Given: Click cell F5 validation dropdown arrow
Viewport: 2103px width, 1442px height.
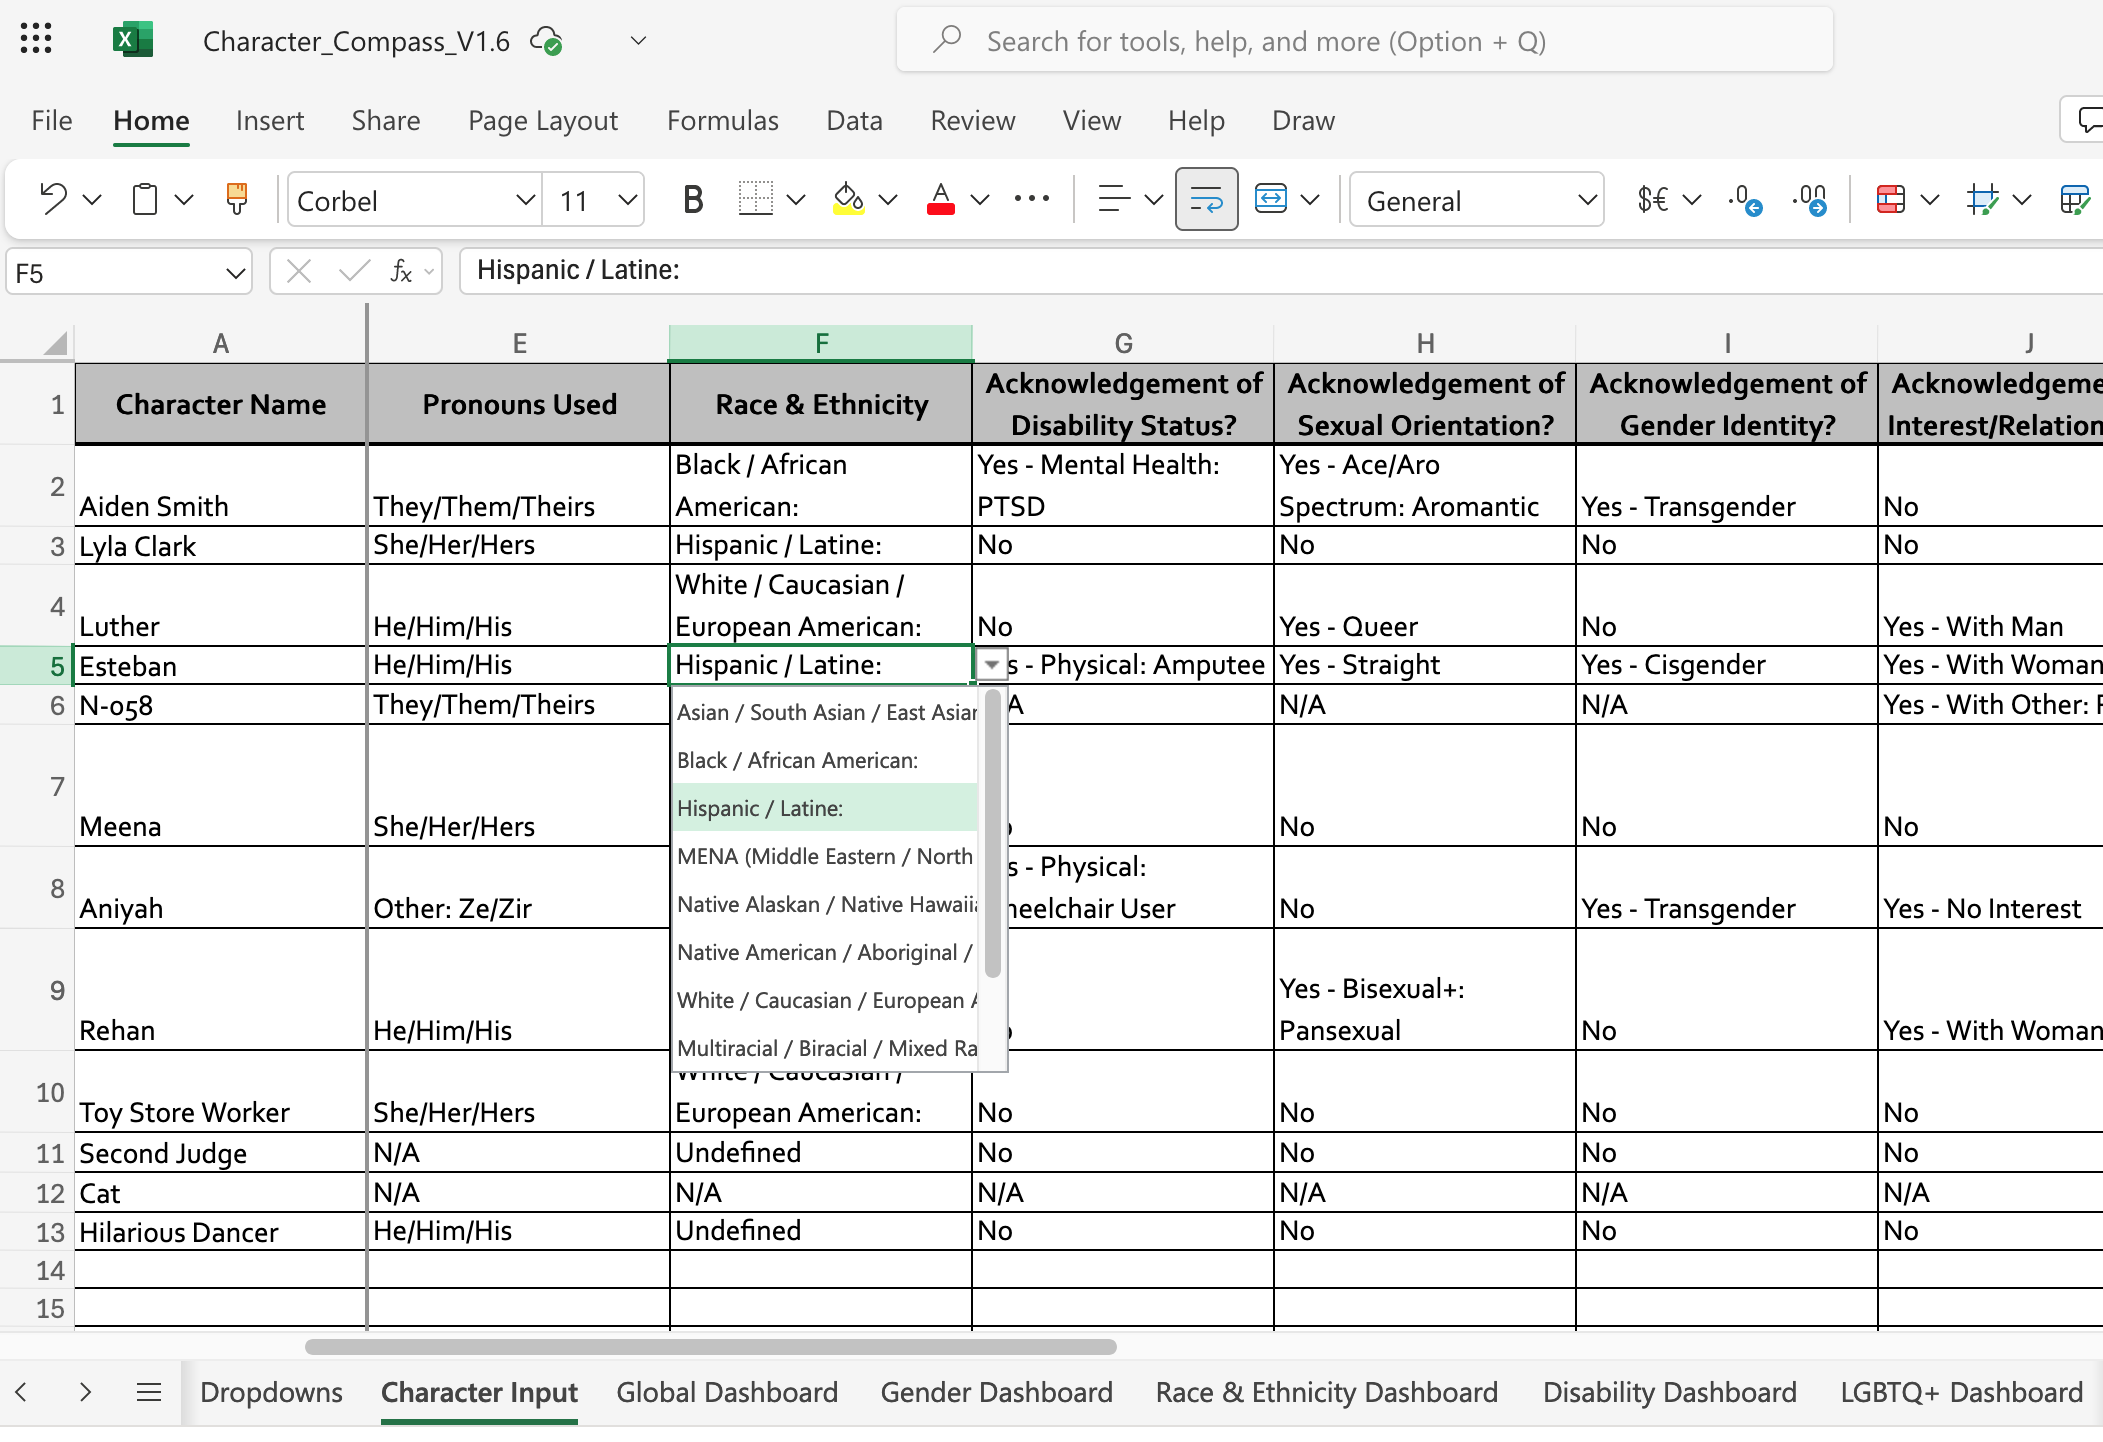Looking at the screenshot, I should [991, 665].
